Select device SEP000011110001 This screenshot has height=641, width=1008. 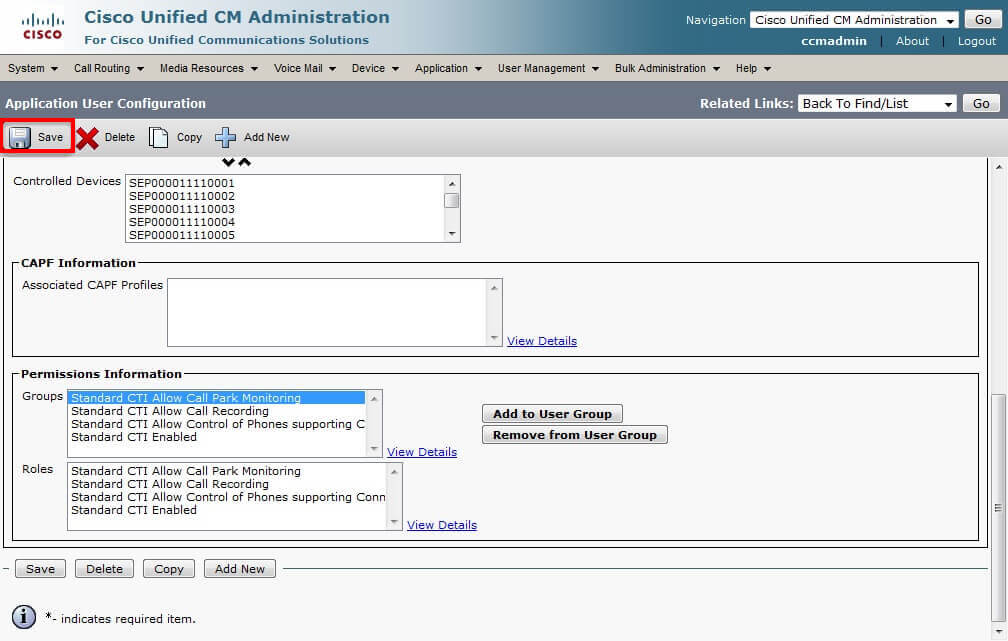(x=182, y=183)
